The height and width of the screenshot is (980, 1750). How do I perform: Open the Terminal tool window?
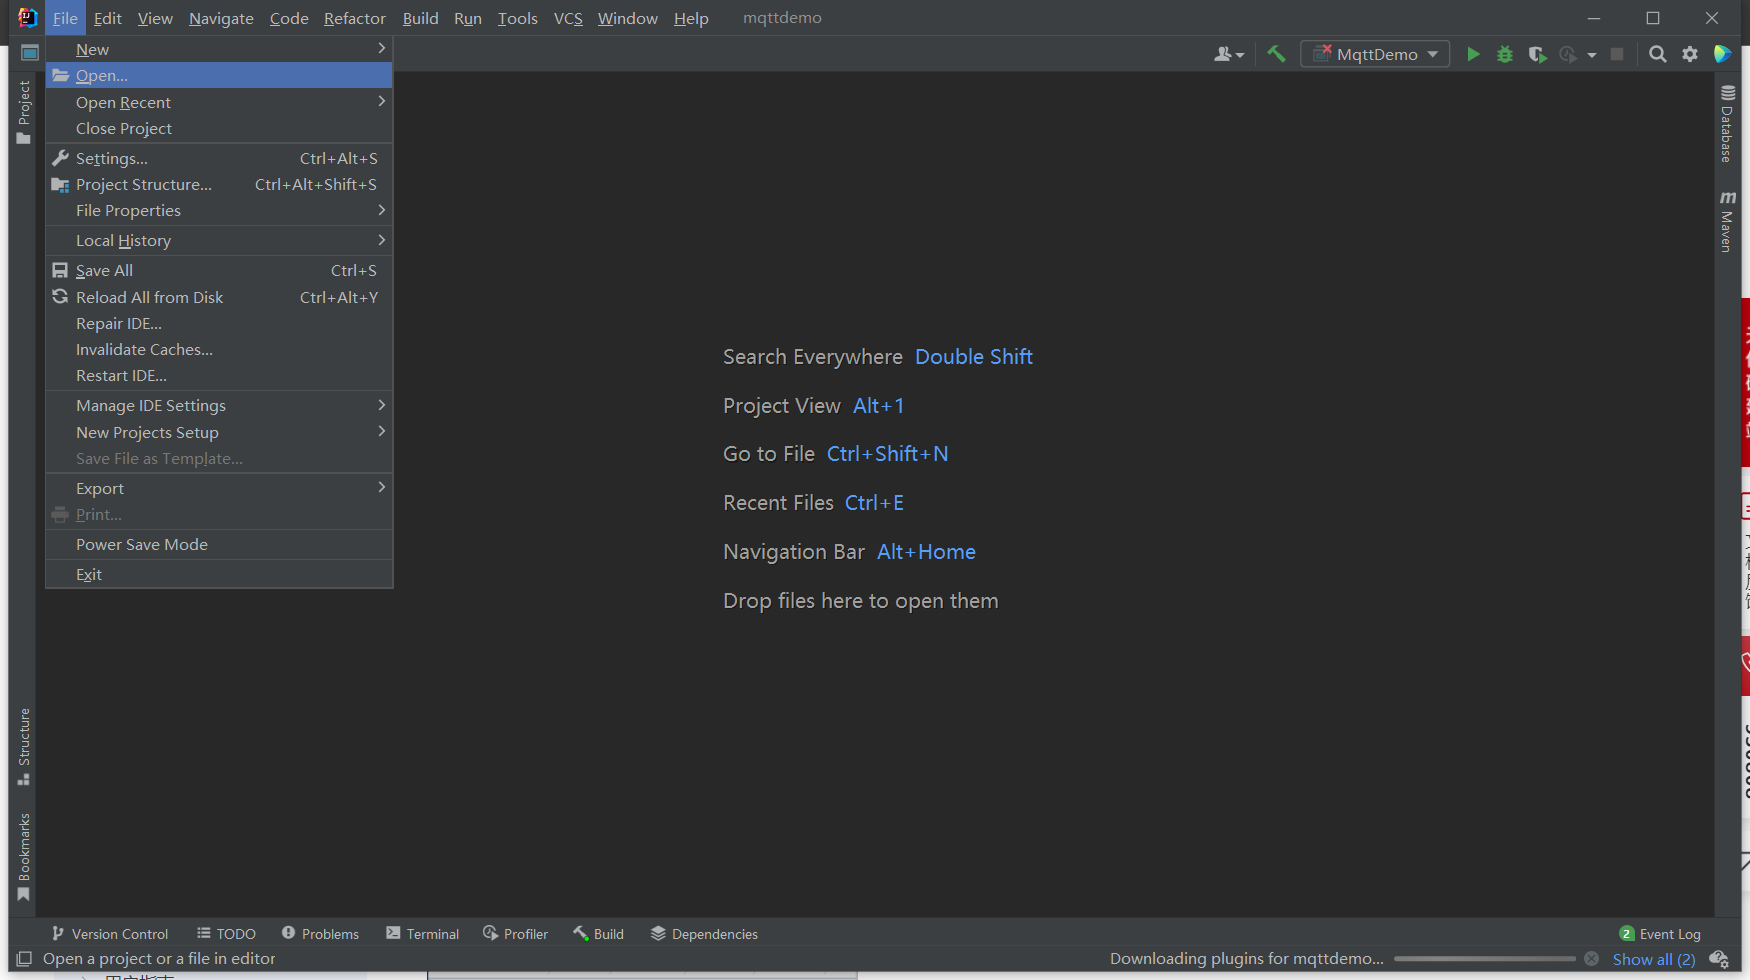[422, 934]
